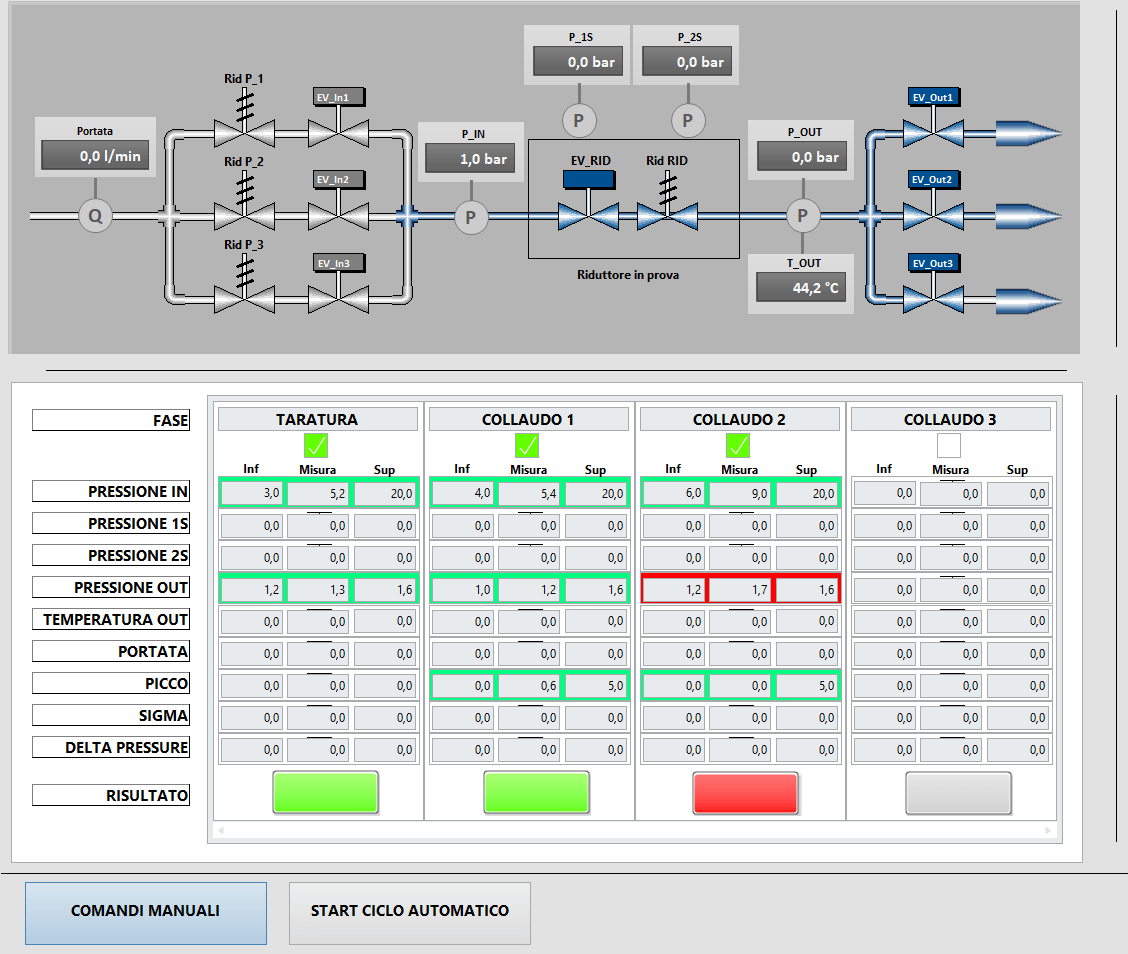The width and height of the screenshot is (1128, 954).
Task: Select COLLAUDO 1 column header
Action: point(528,419)
